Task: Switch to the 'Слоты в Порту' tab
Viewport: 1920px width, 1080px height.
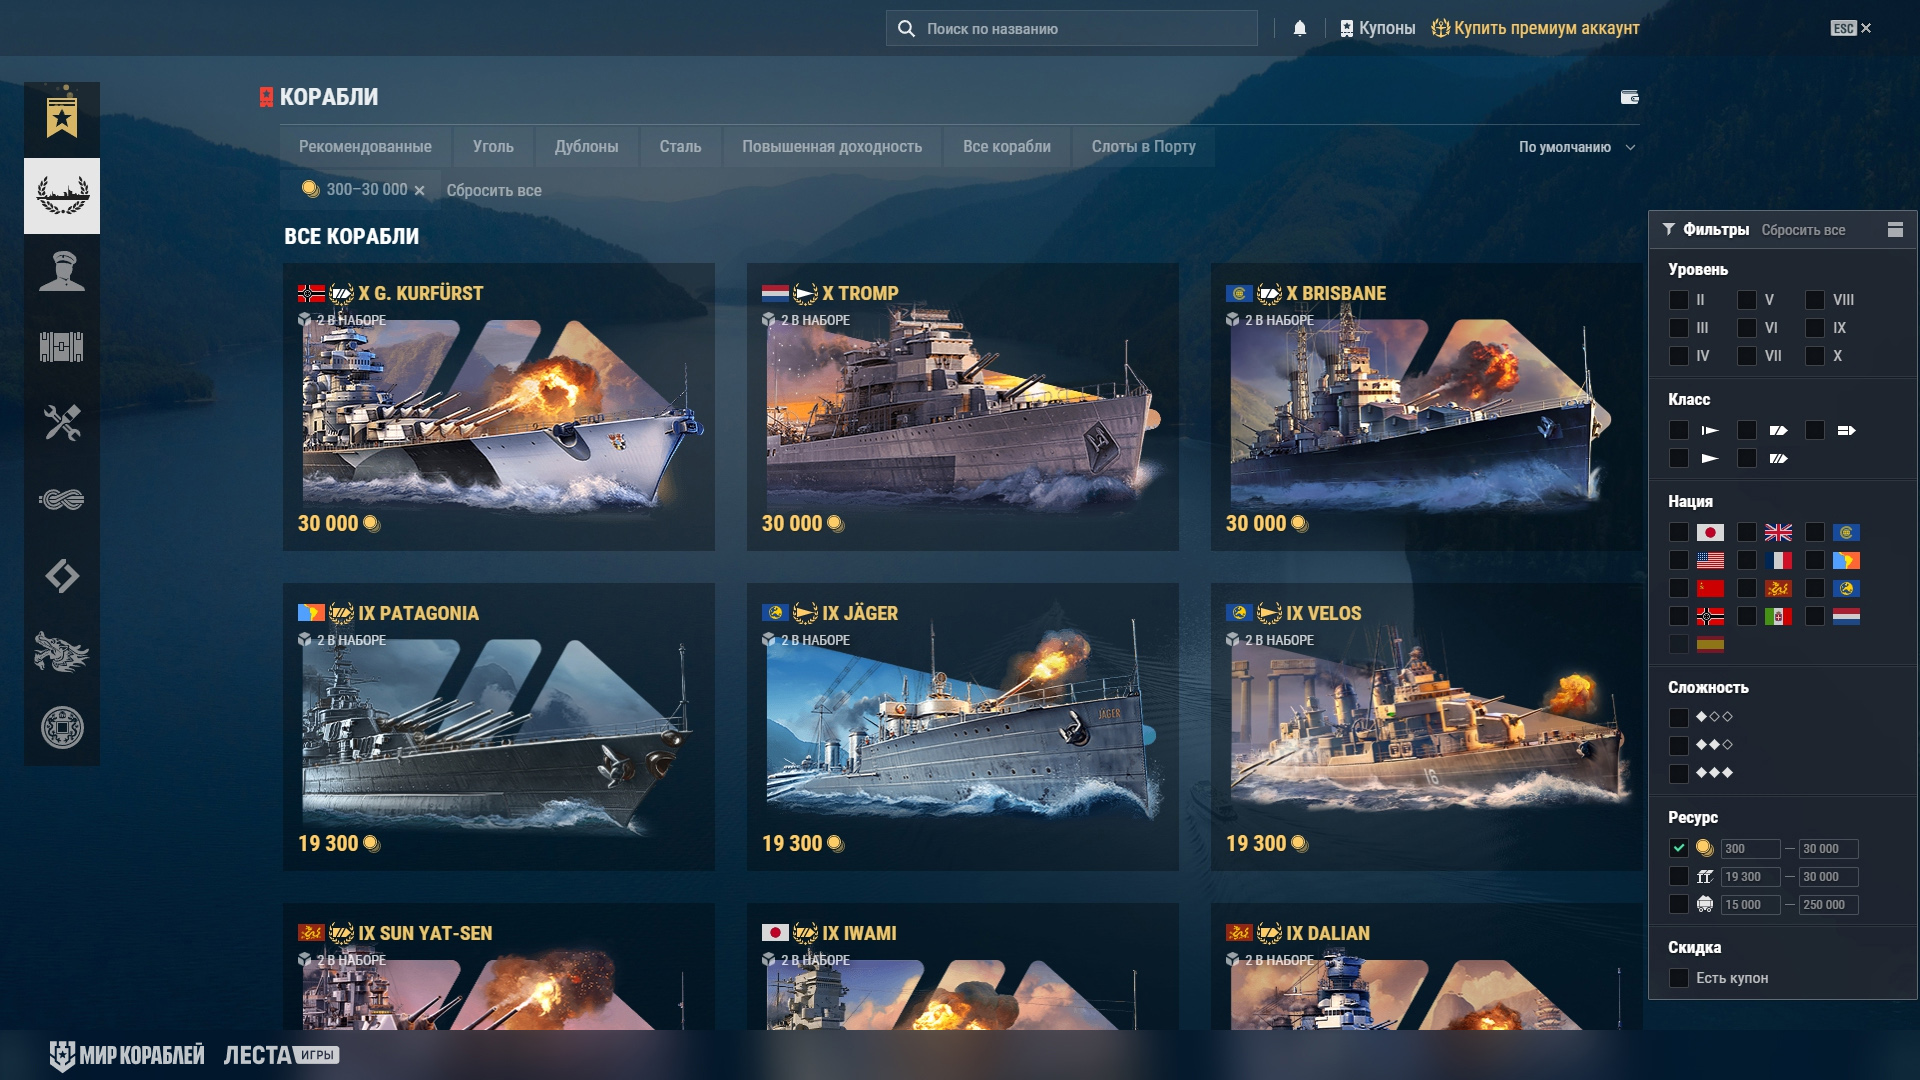Action: [1143, 147]
